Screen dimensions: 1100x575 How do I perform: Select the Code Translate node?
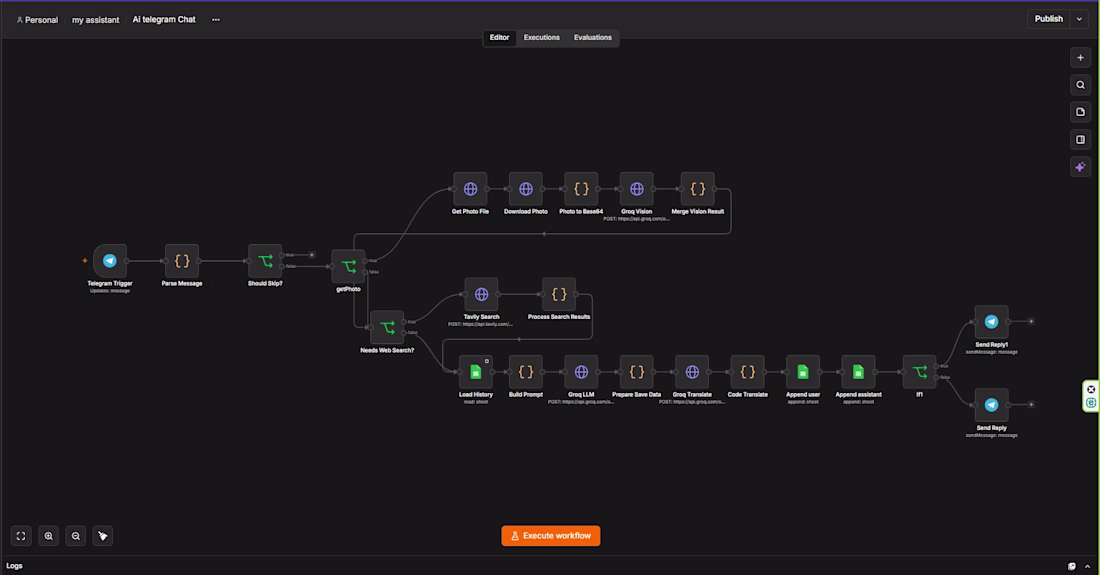click(x=747, y=372)
